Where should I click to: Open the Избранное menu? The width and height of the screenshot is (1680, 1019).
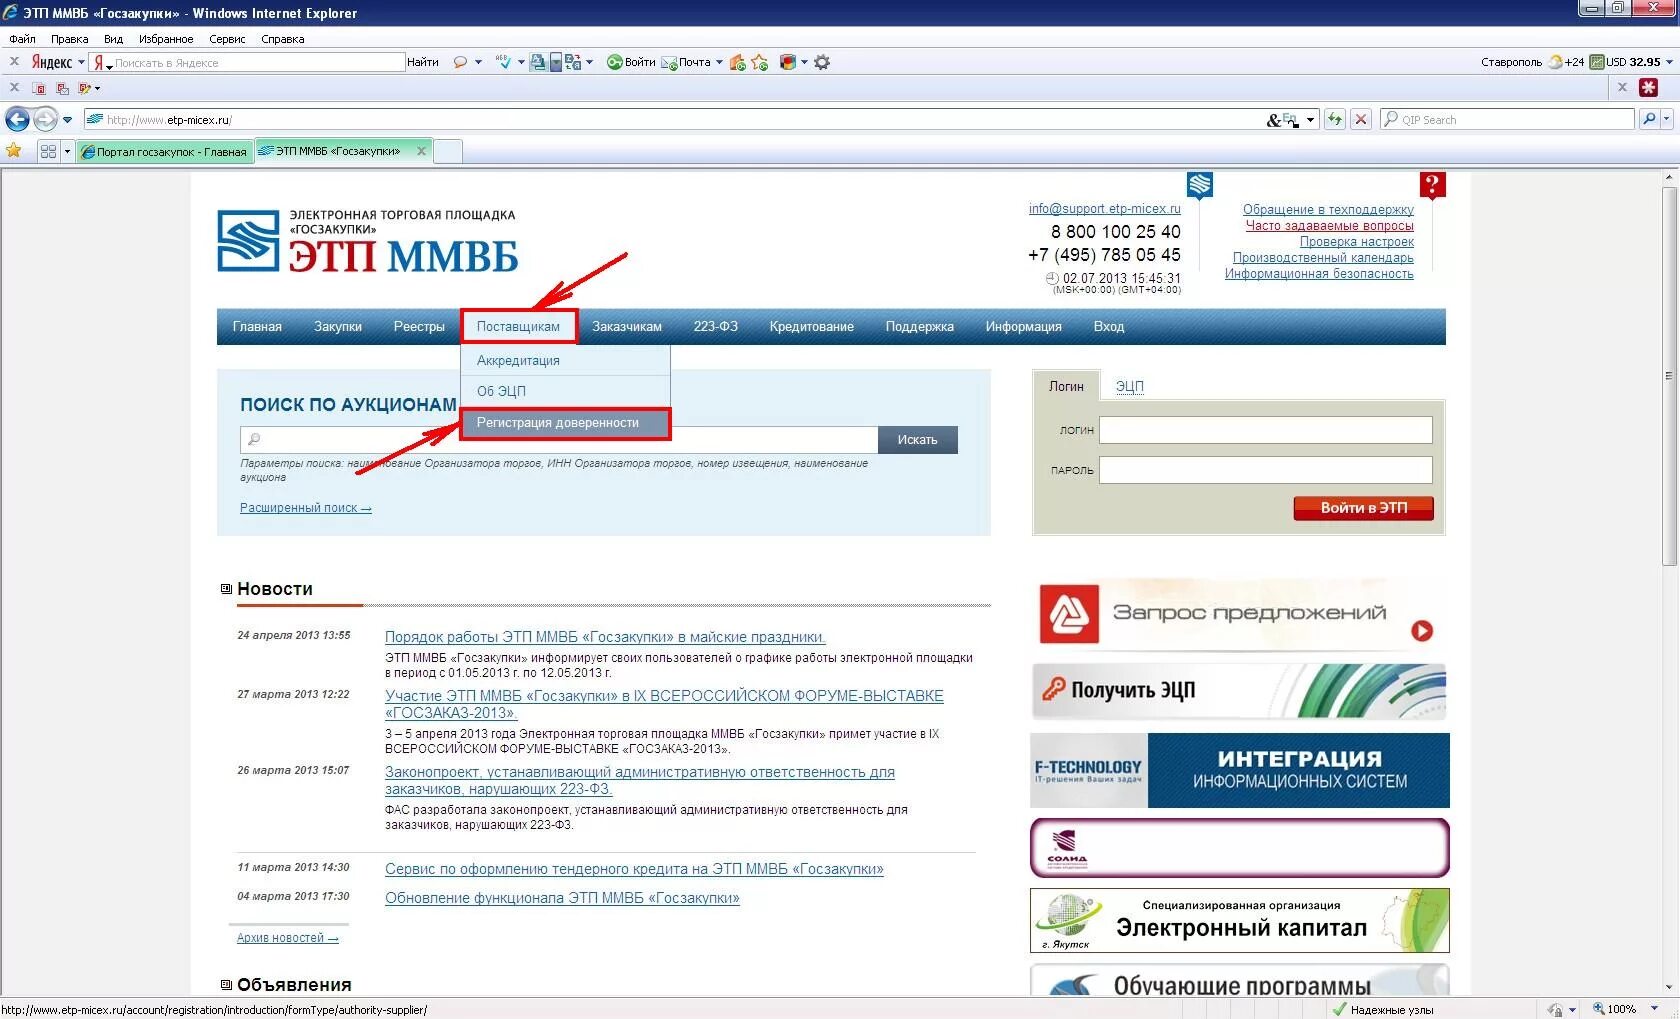pos(166,39)
